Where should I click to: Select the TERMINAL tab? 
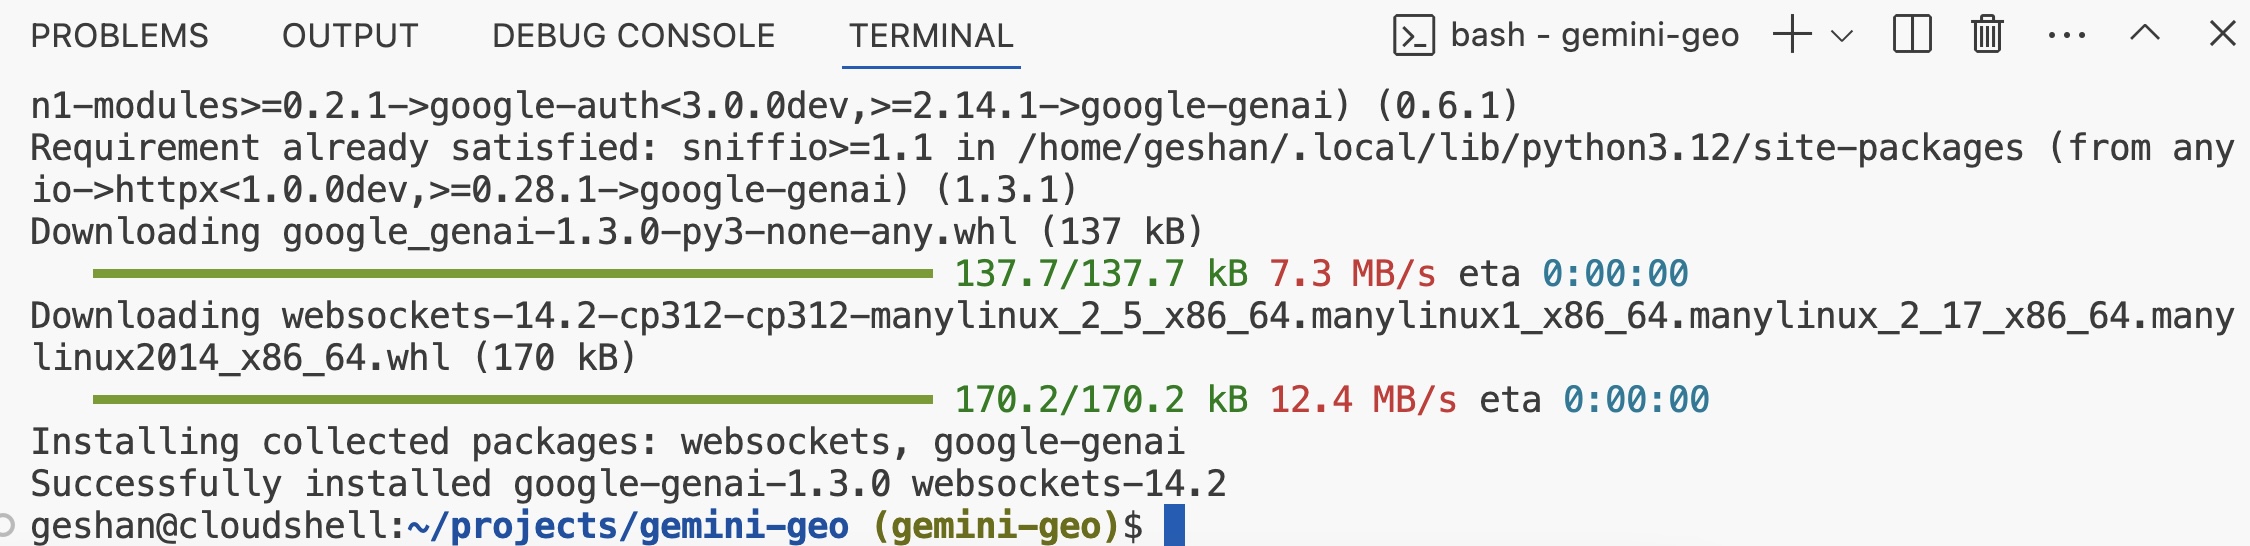click(930, 36)
